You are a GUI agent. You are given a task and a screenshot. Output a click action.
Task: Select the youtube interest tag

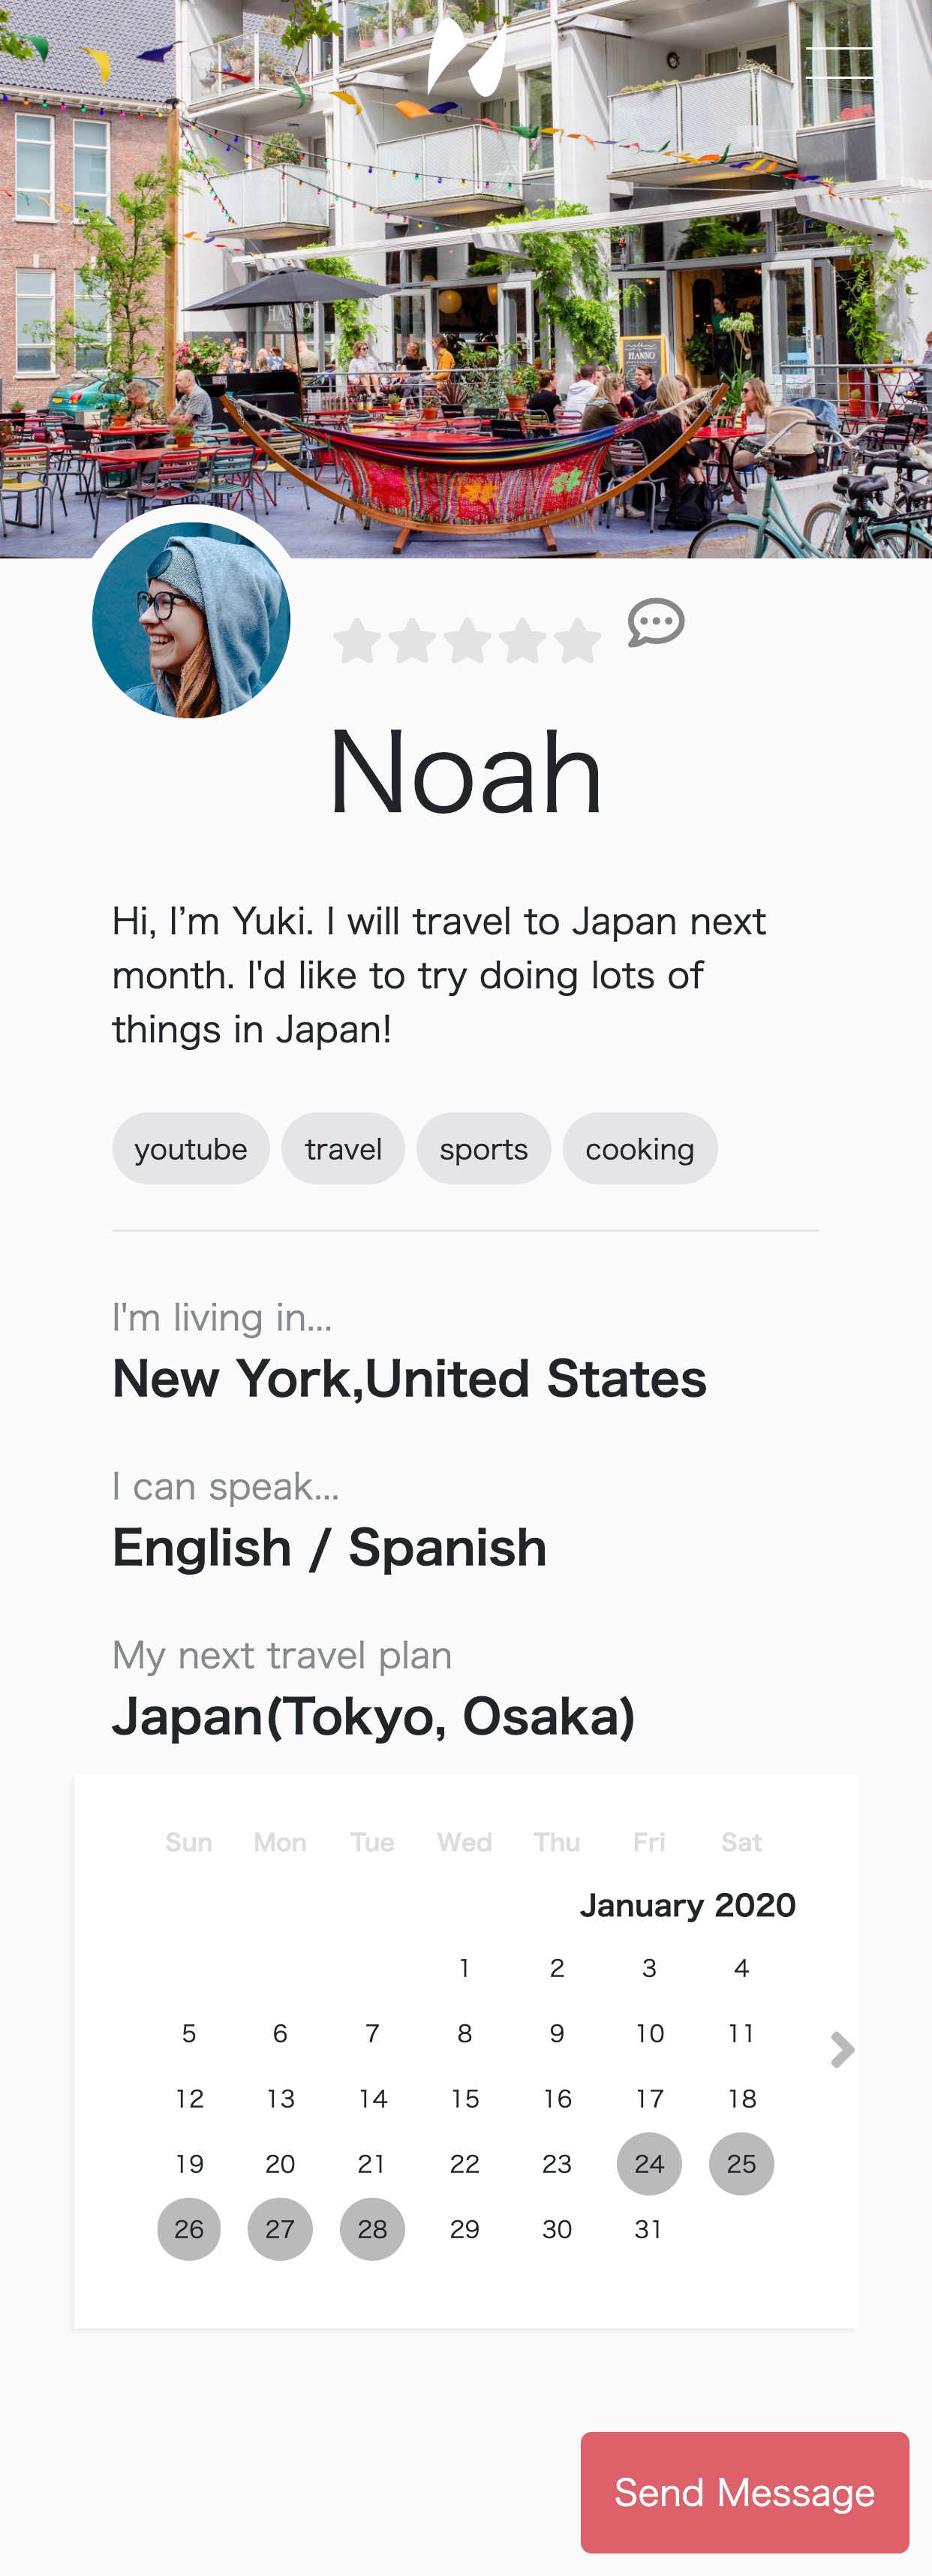tap(191, 1148)
